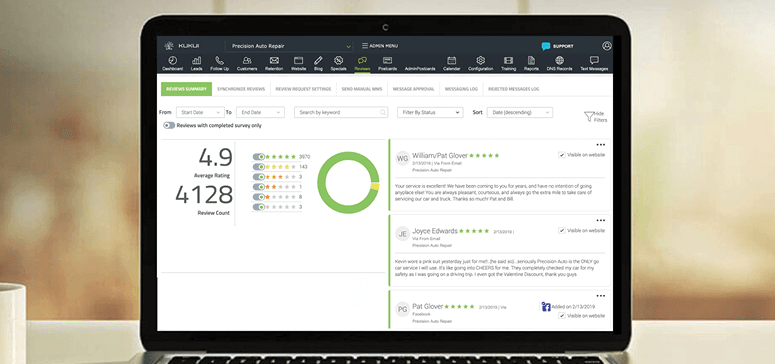Open the Customers icon
Image resolution: width=775 pixels, height=364 pixels.
click(x=247, y=60)
